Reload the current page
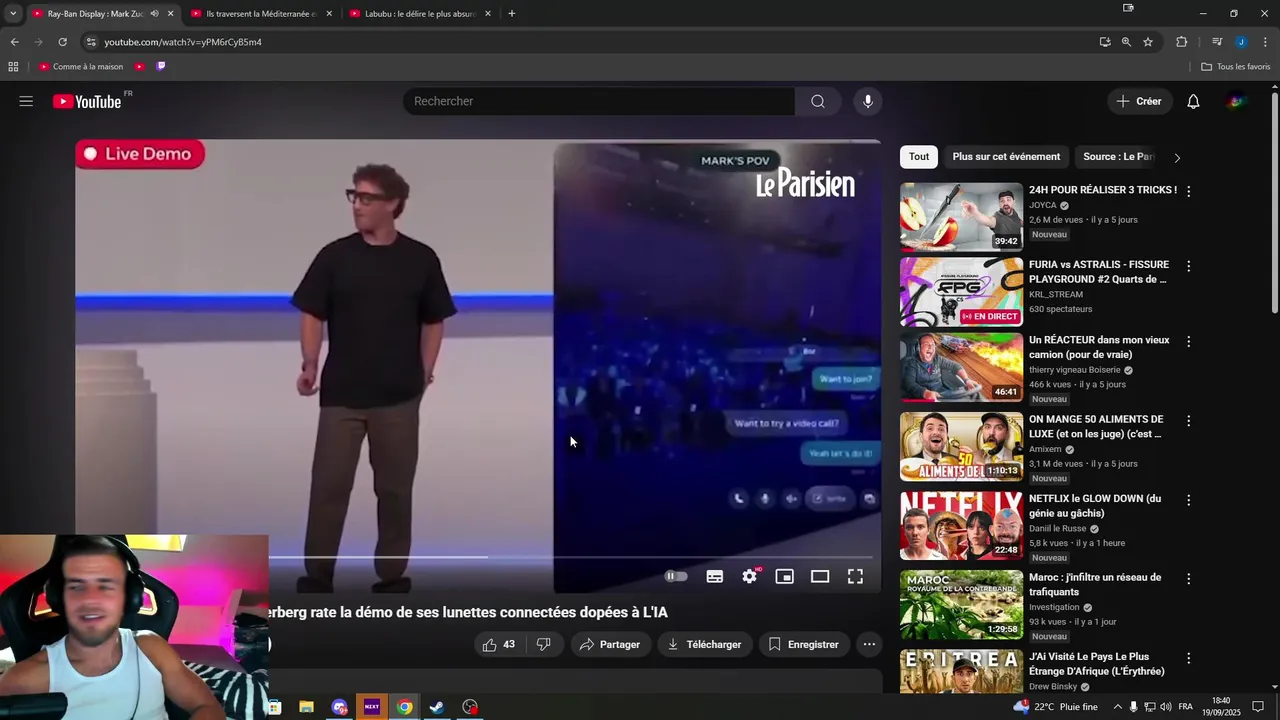 click(62, 42)
